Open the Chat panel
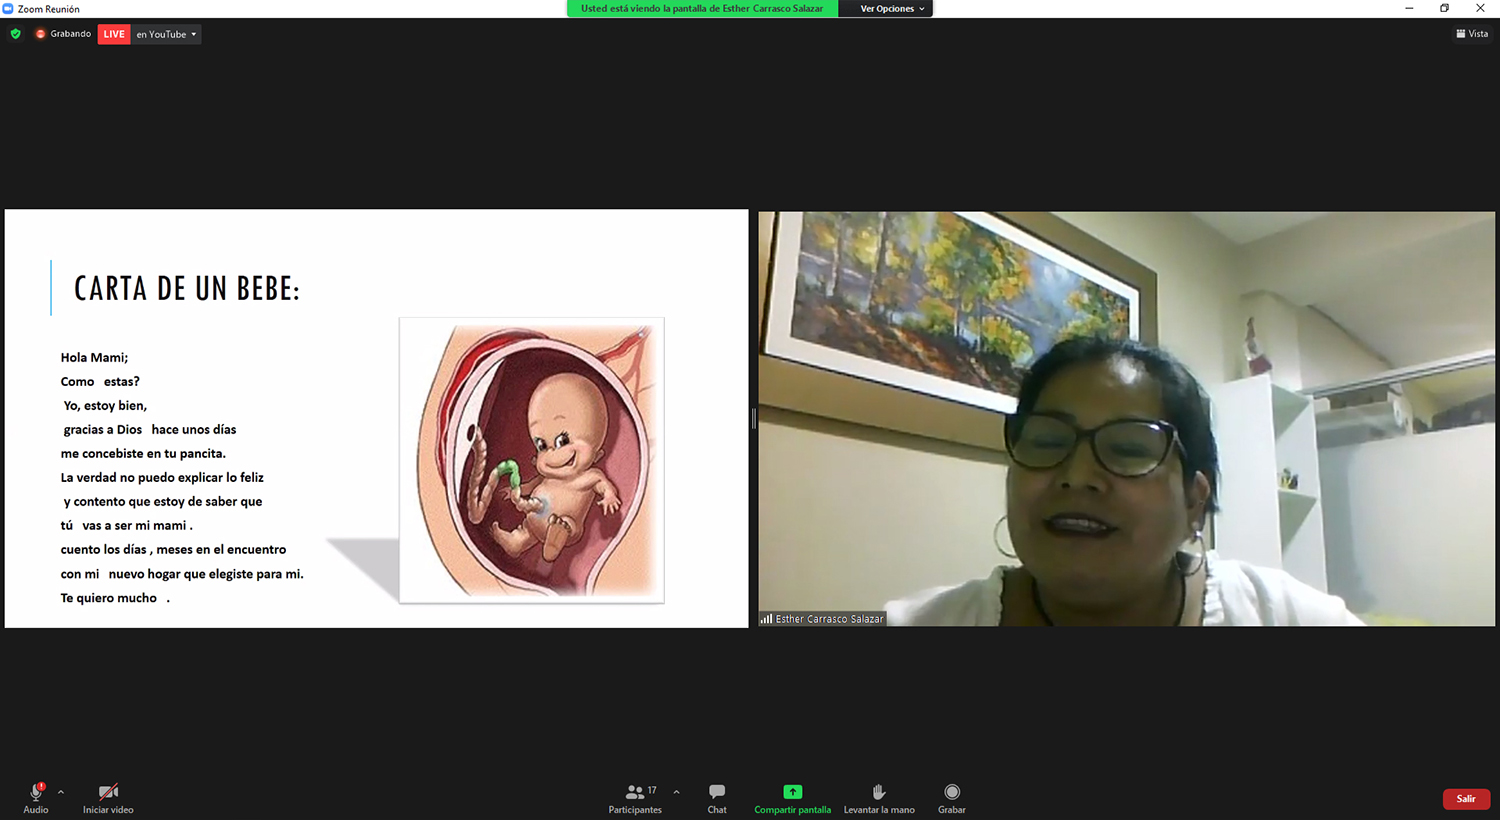 [717, 797]
